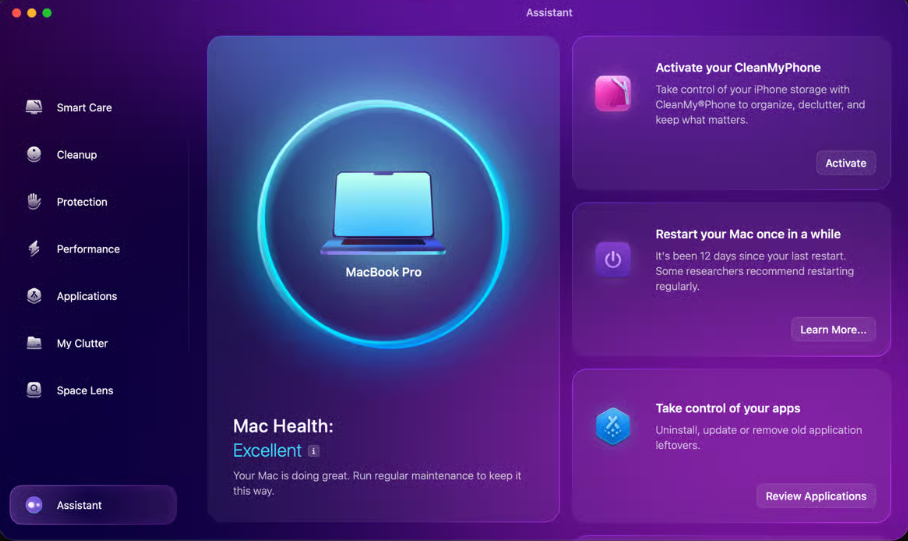Open the Protection section

tap(82, 202)
